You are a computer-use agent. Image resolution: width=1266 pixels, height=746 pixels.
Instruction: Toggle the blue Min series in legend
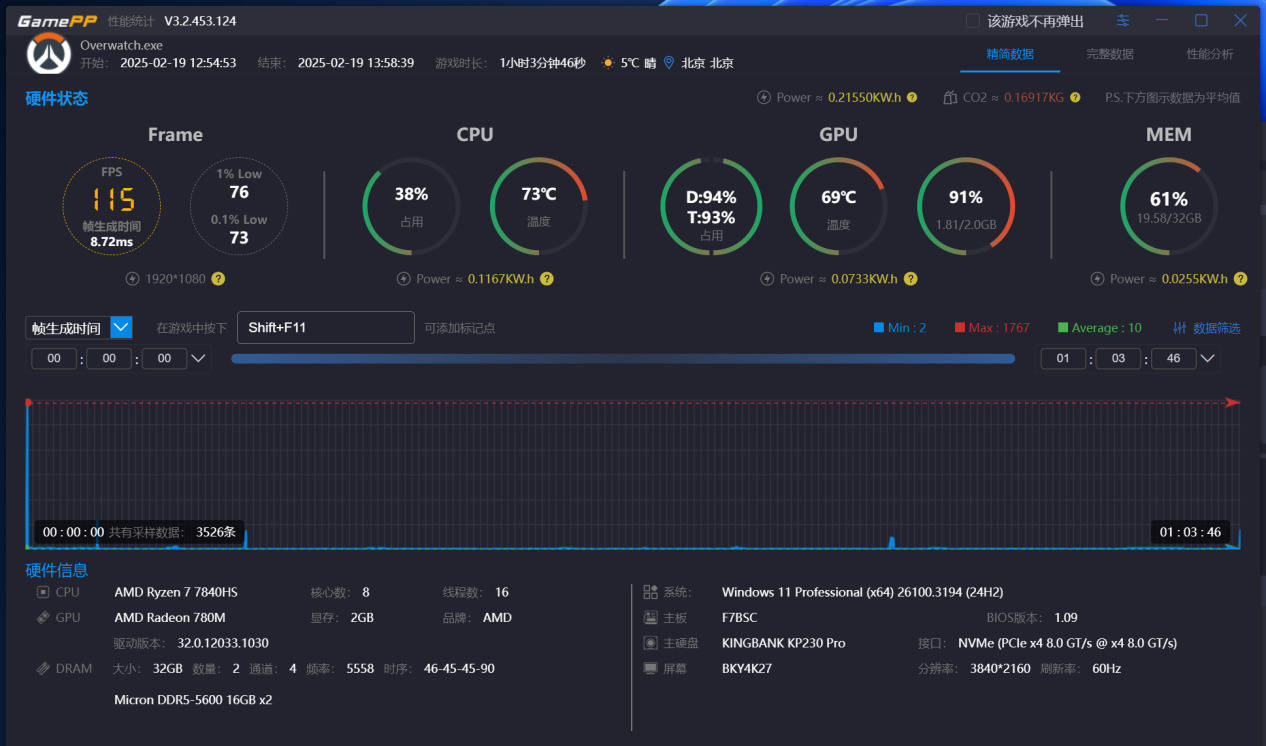pyautogui.click(x=900, y=328)
